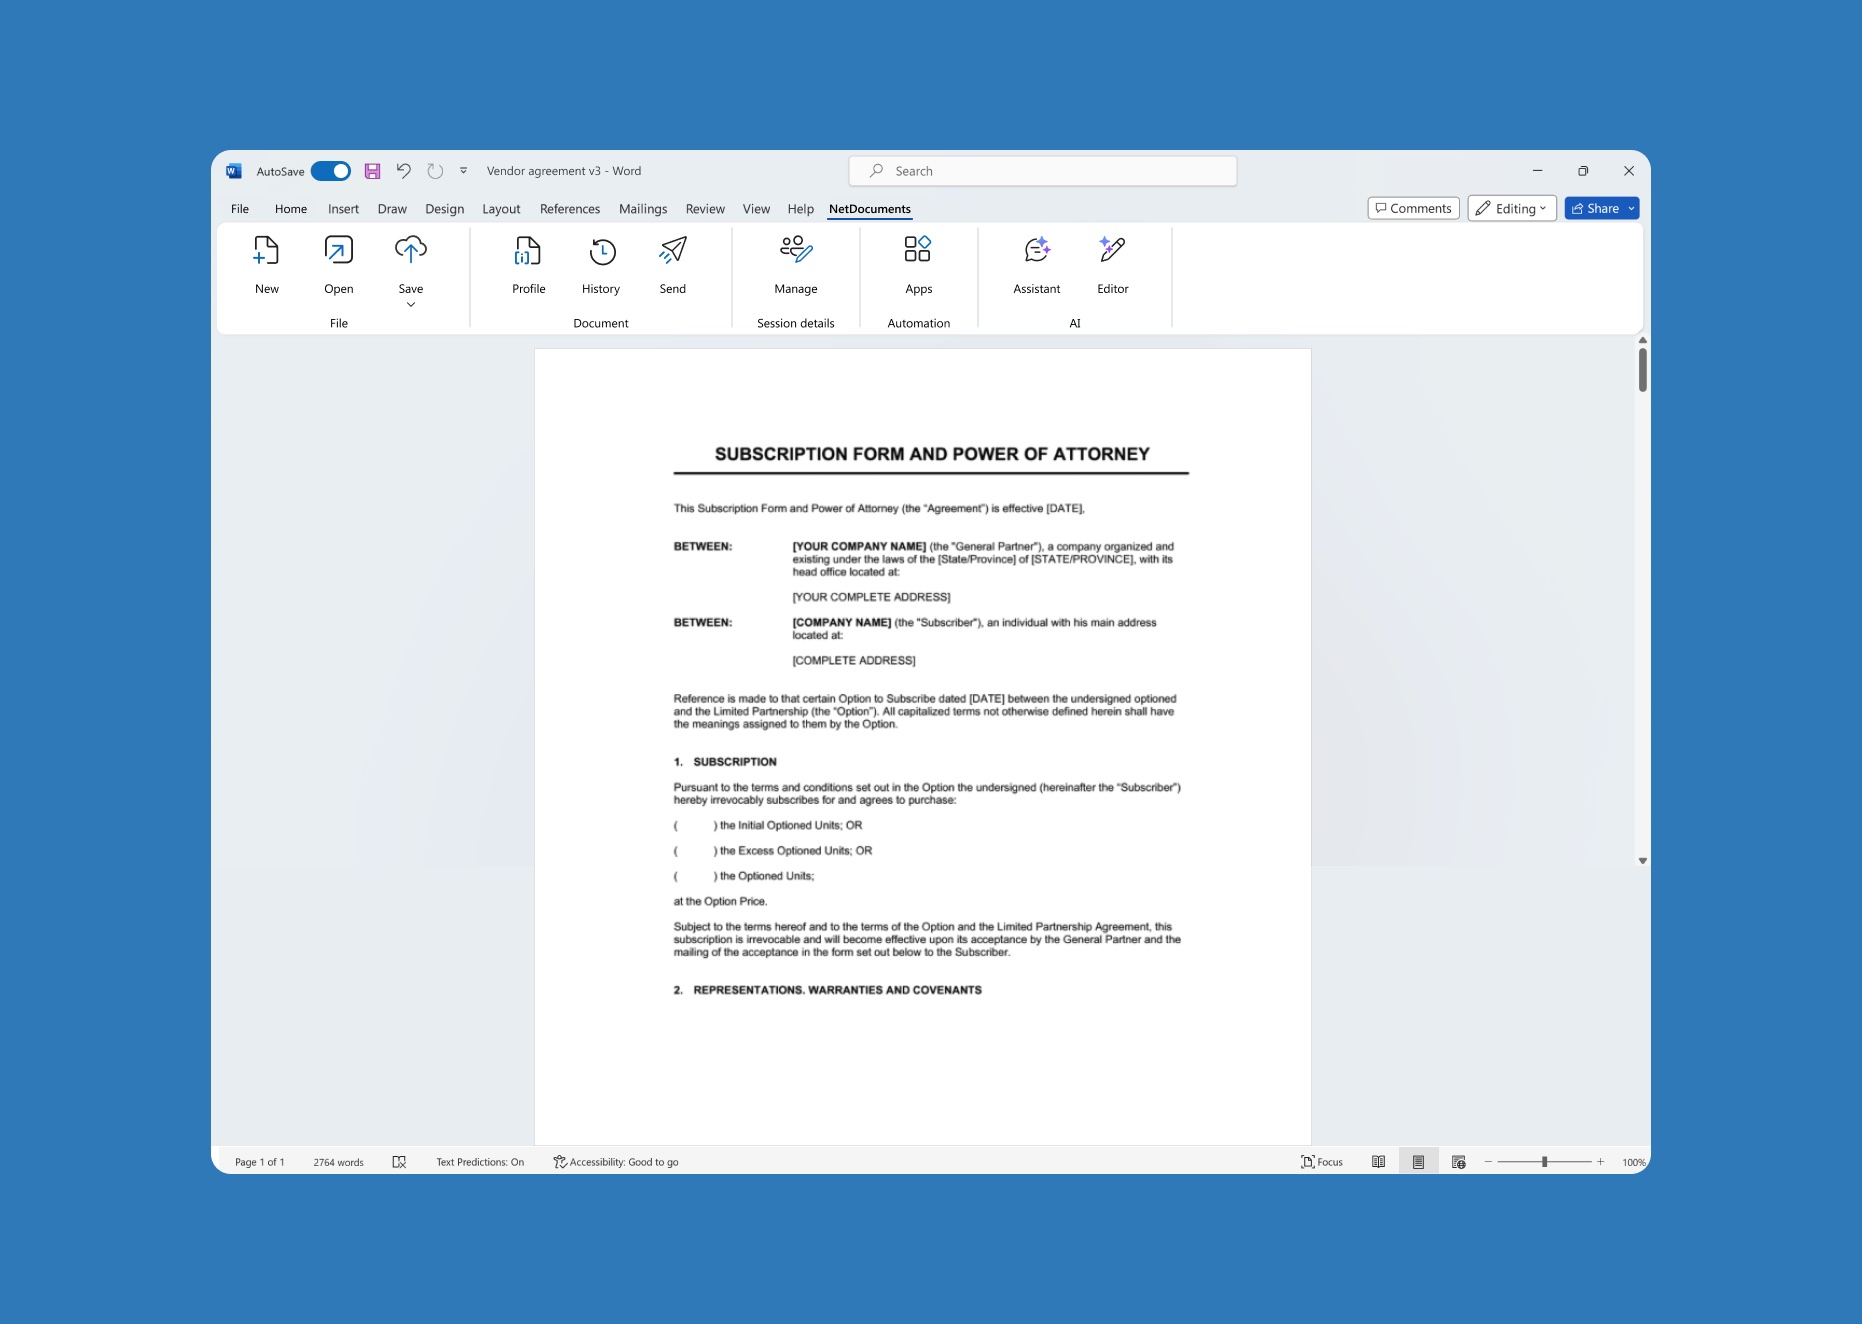Click Page 1 of 1 indicator

pyautogui.click(x=260, y=1162)
